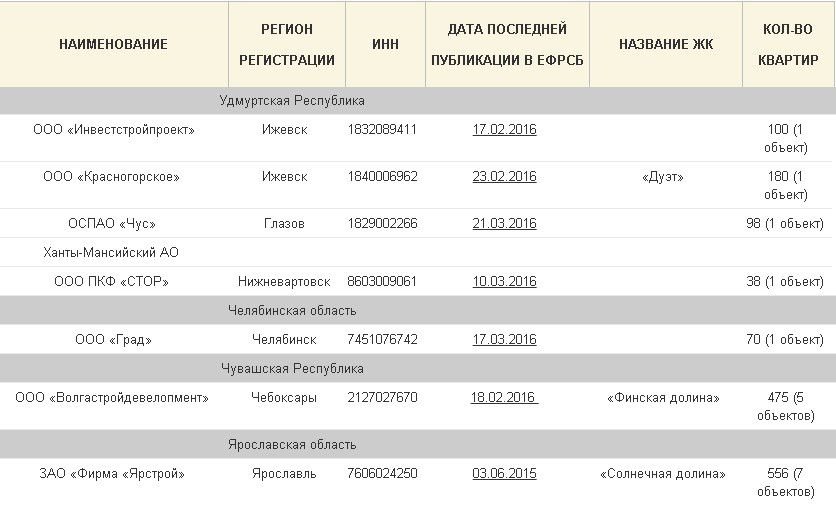Open the 10.03.2016 publication date link

(x=504, y=282)
